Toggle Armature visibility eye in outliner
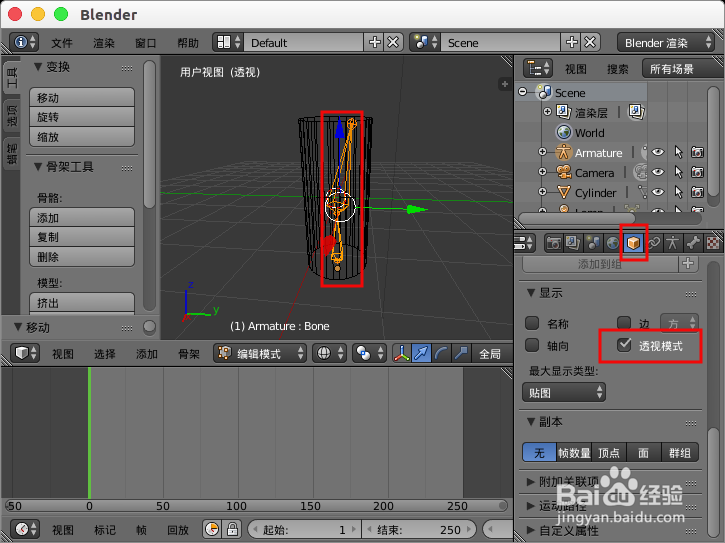 click(657, 152)
